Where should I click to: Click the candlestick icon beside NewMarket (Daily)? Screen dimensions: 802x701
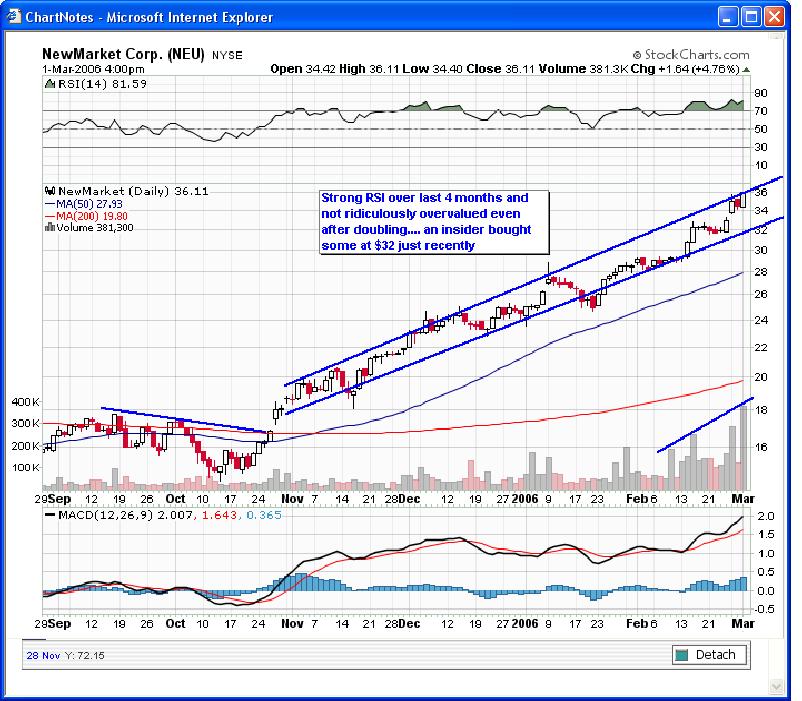click(x=50, y=192)
